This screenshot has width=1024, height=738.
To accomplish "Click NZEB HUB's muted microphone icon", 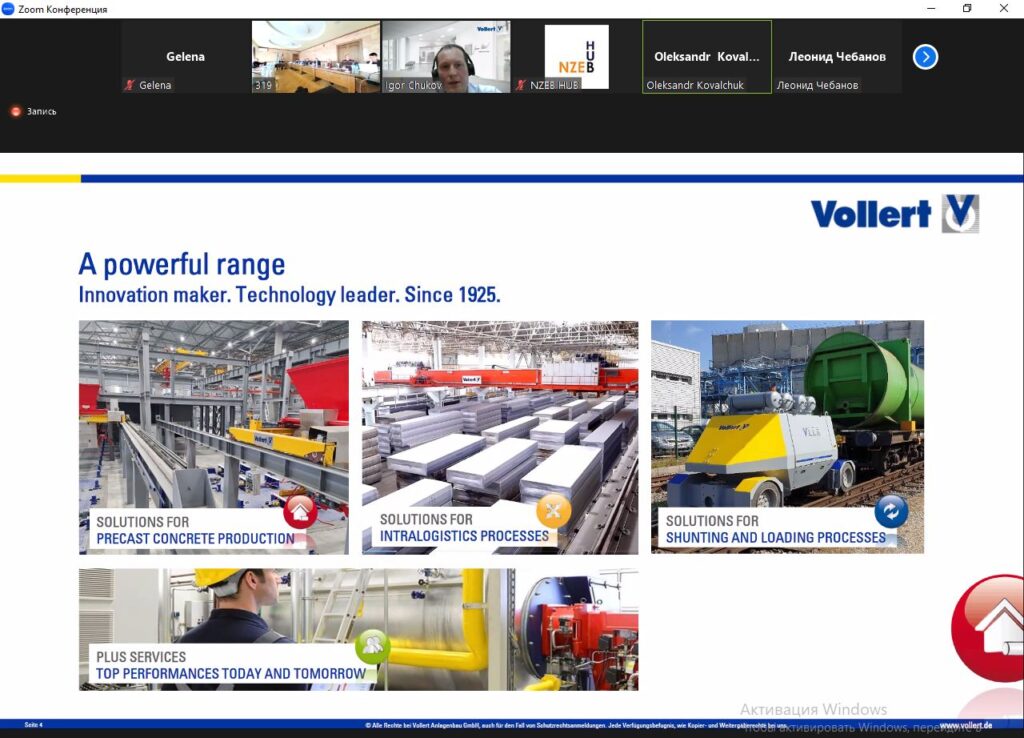I will (x=520, y=85).
